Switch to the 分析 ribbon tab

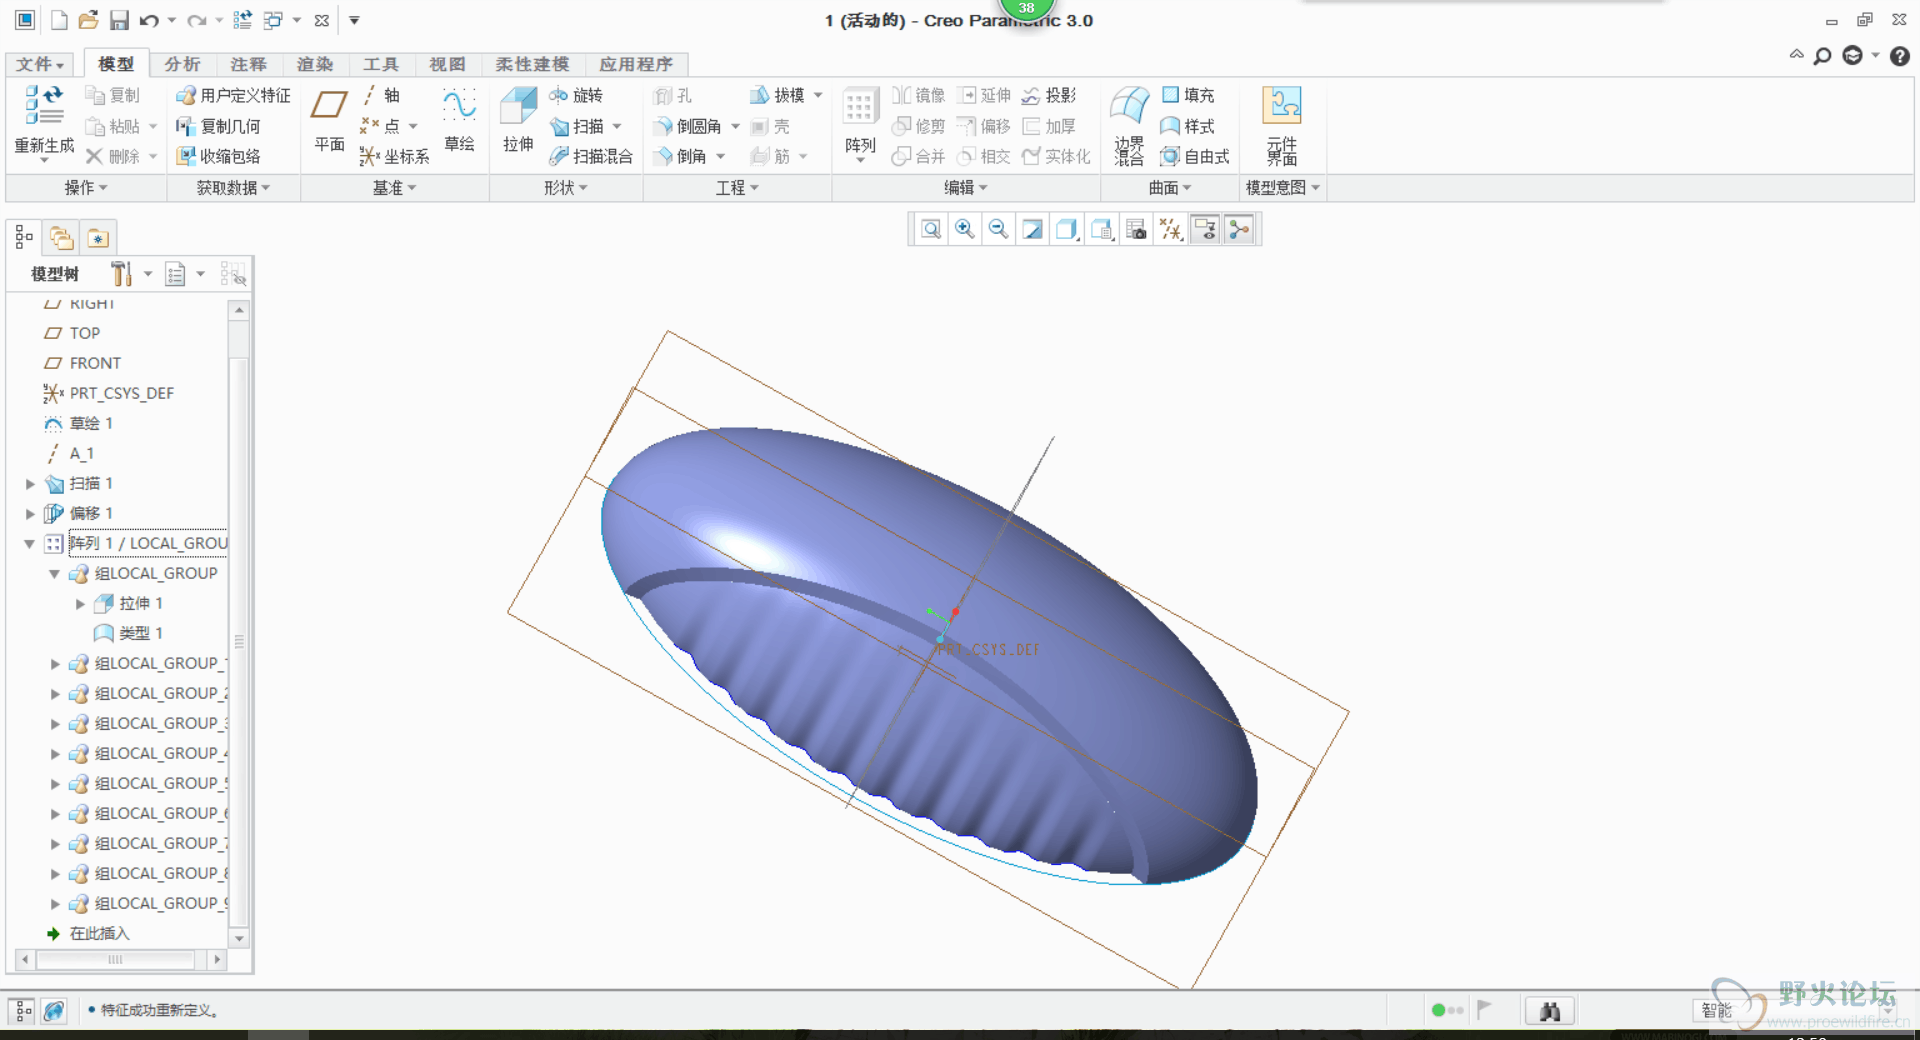pos(182,64)
